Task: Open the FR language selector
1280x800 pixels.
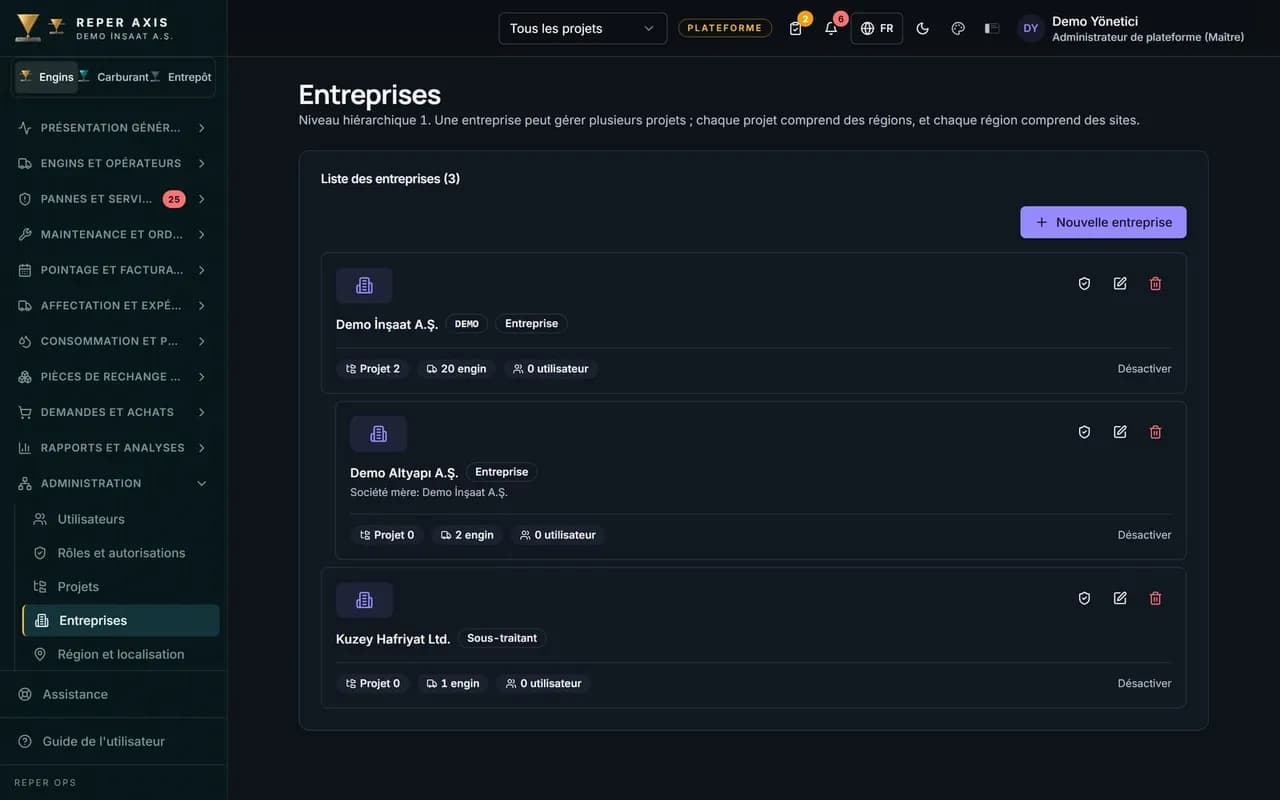Action: click(x=877, y=28)
